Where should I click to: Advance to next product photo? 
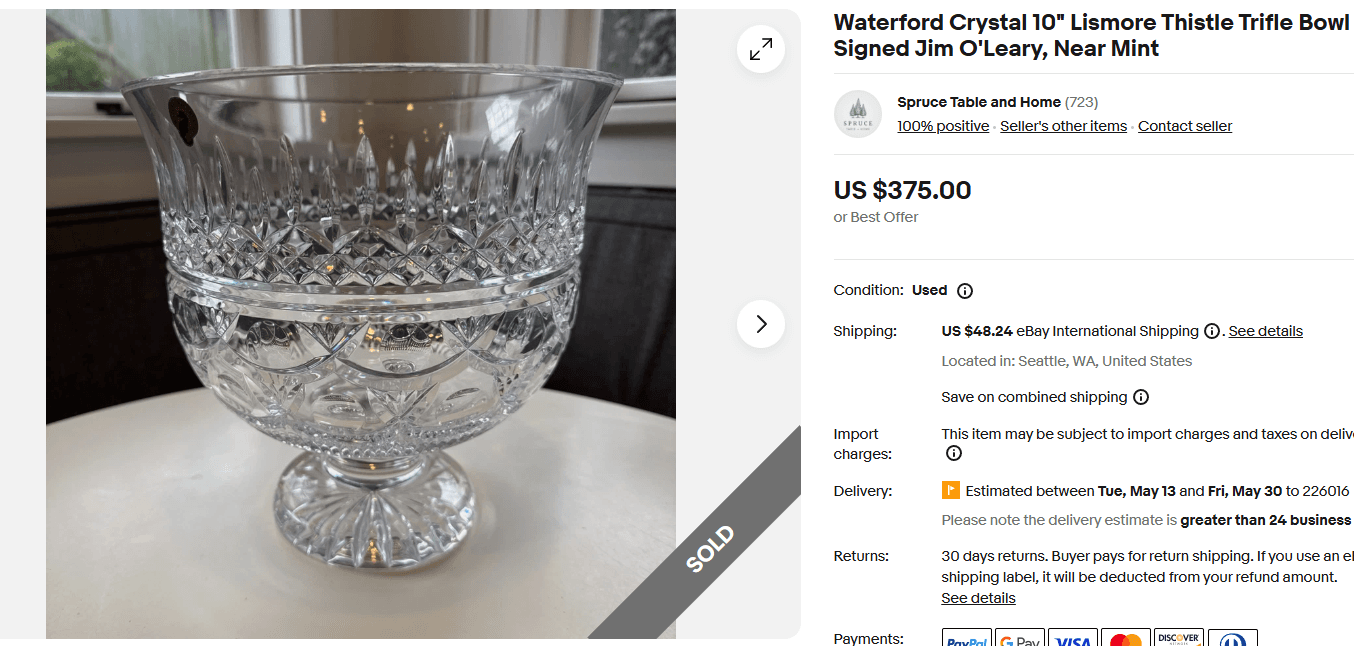click(x=761, y=324)
